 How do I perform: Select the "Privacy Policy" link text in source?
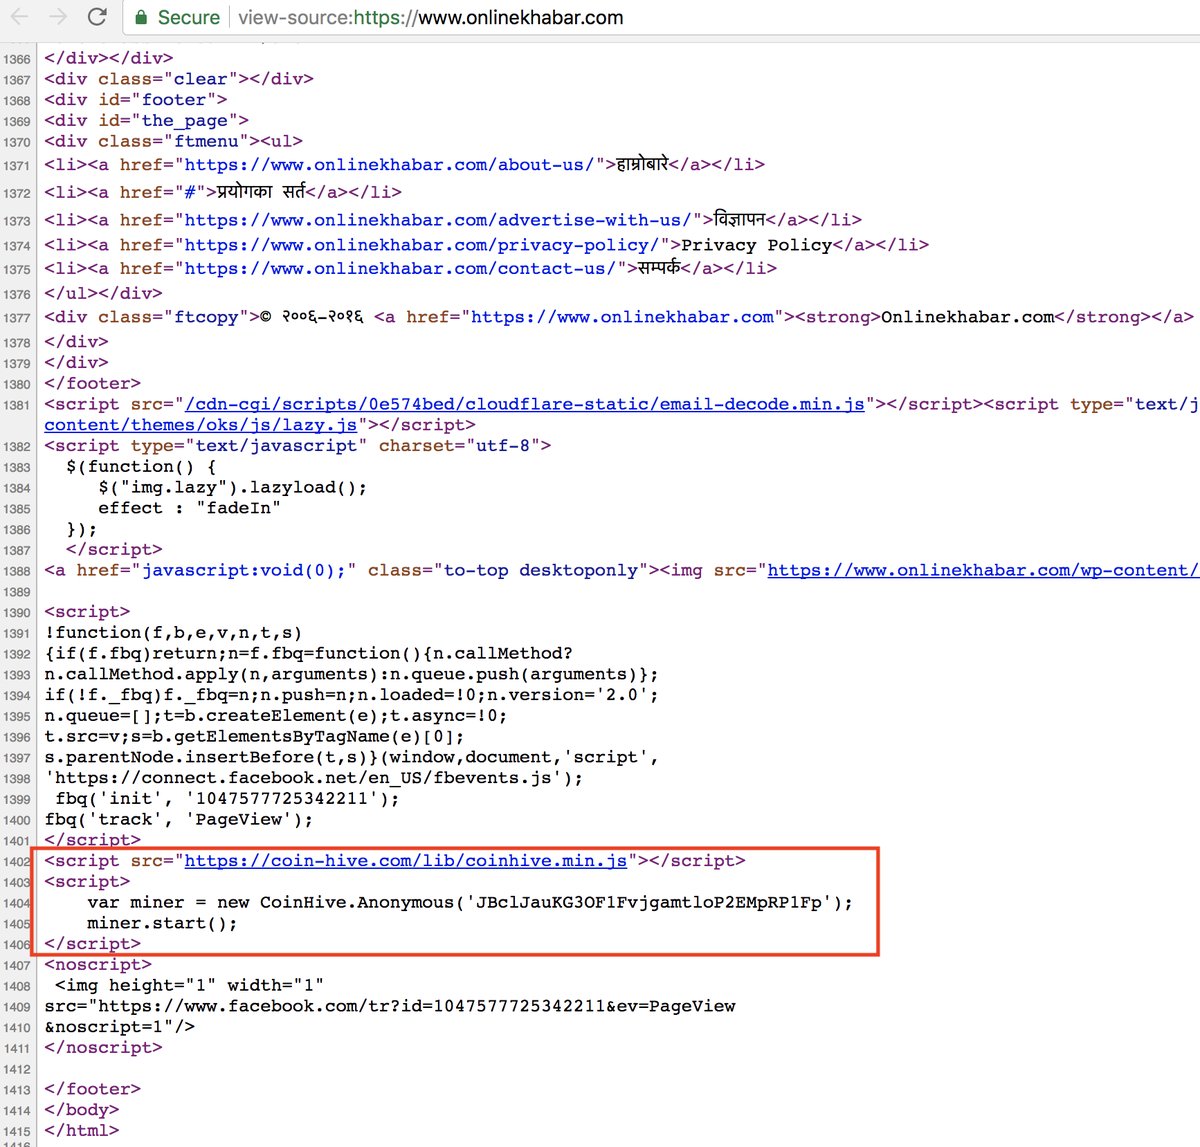click(x=757, y=245)
